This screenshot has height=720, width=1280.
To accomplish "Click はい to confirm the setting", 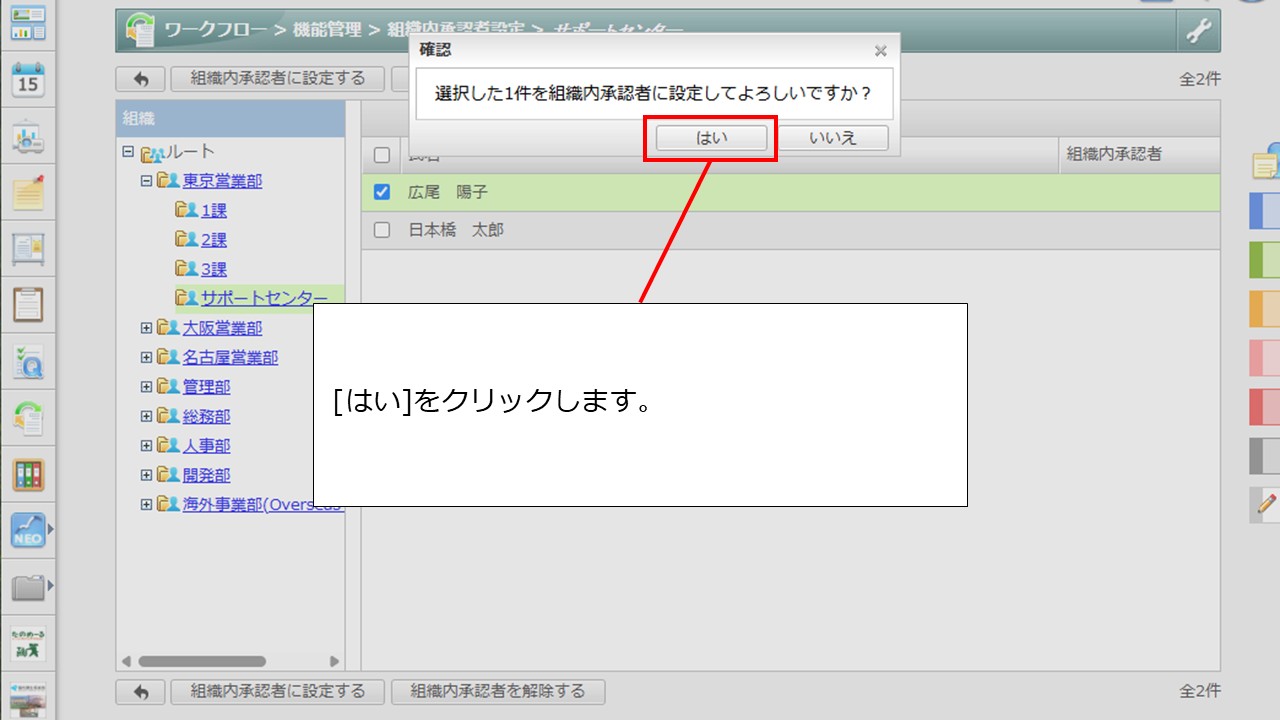I will [x=711, y=138].
